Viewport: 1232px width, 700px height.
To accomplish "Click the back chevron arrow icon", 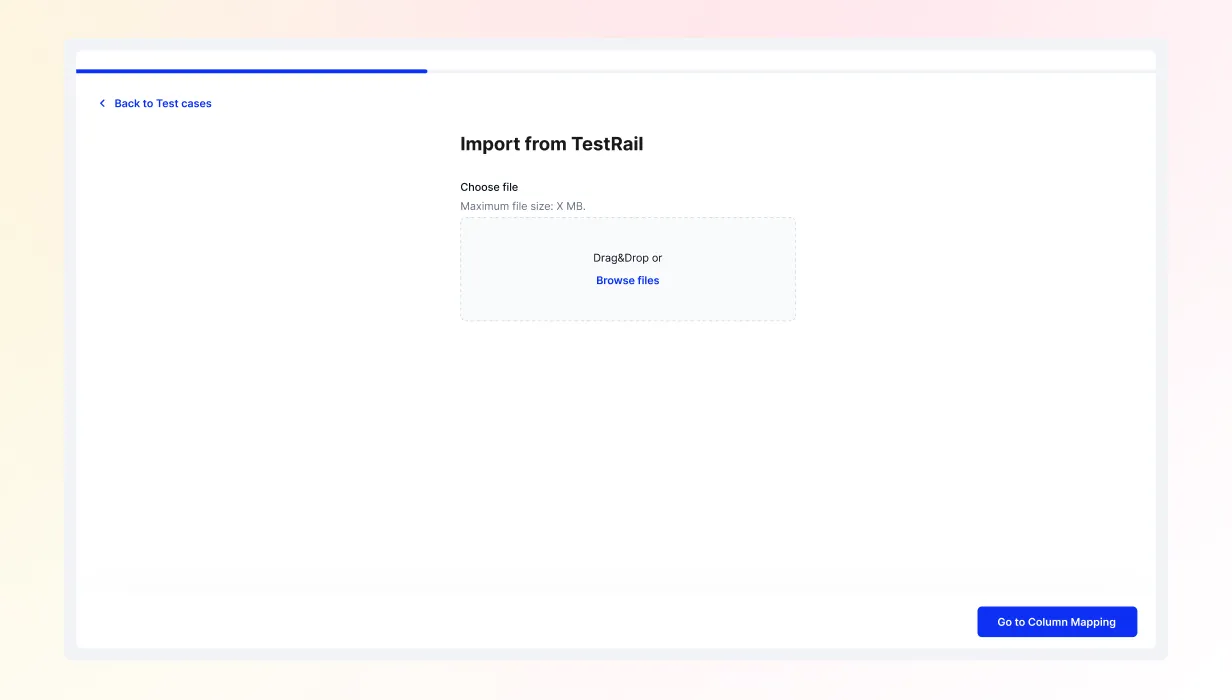I will 102,103.
